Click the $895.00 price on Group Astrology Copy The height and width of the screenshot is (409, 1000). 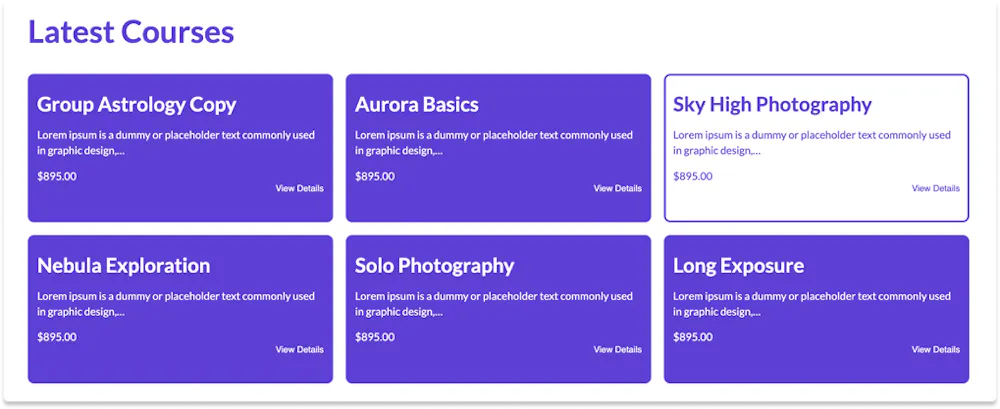point(57,176)
